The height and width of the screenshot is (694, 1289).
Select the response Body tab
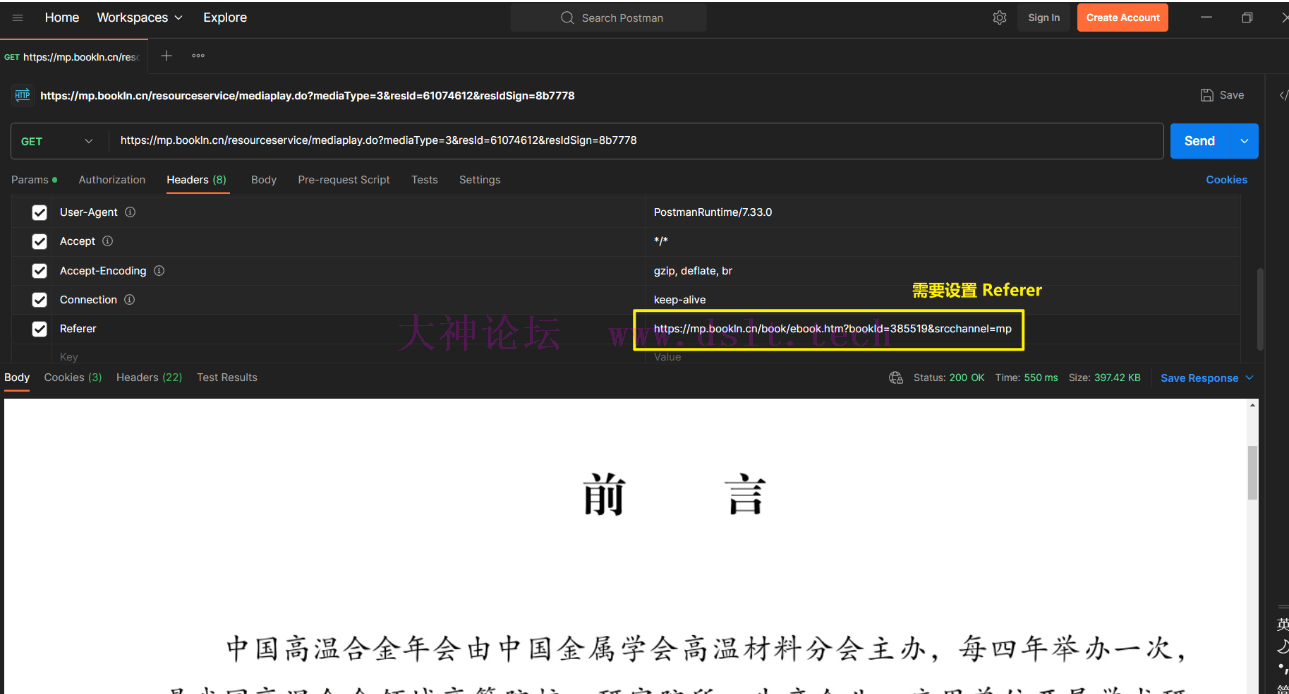tap(17, 377)
